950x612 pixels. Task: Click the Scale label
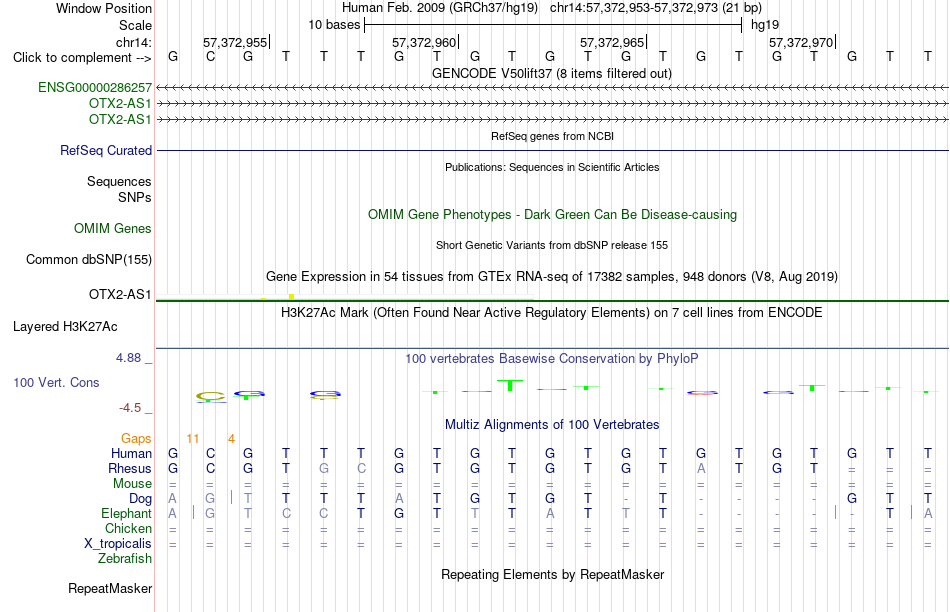(136, 25)
